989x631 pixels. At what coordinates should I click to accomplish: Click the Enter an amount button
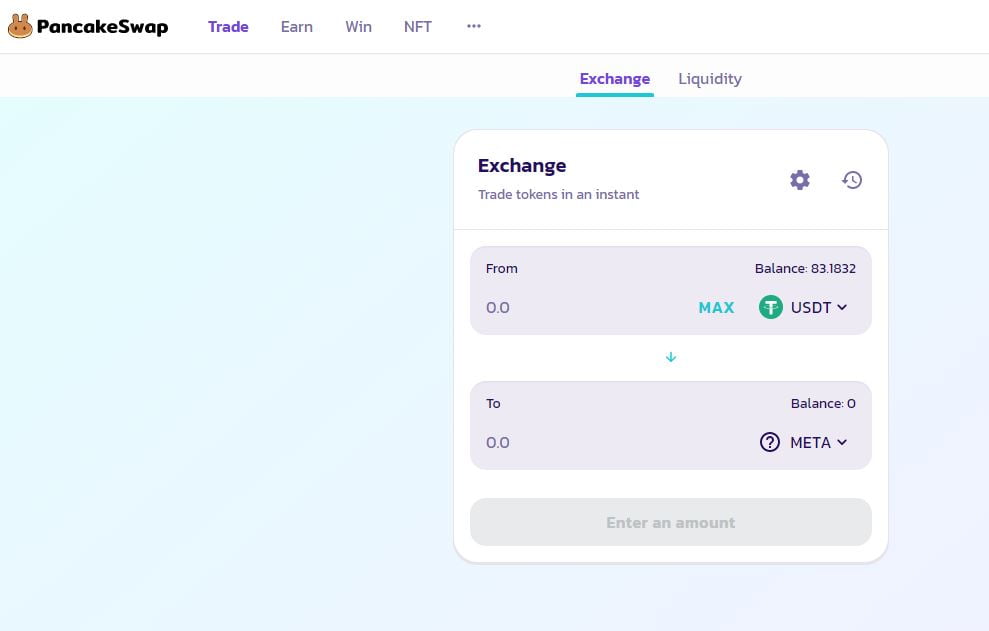(x=671, y=522)
